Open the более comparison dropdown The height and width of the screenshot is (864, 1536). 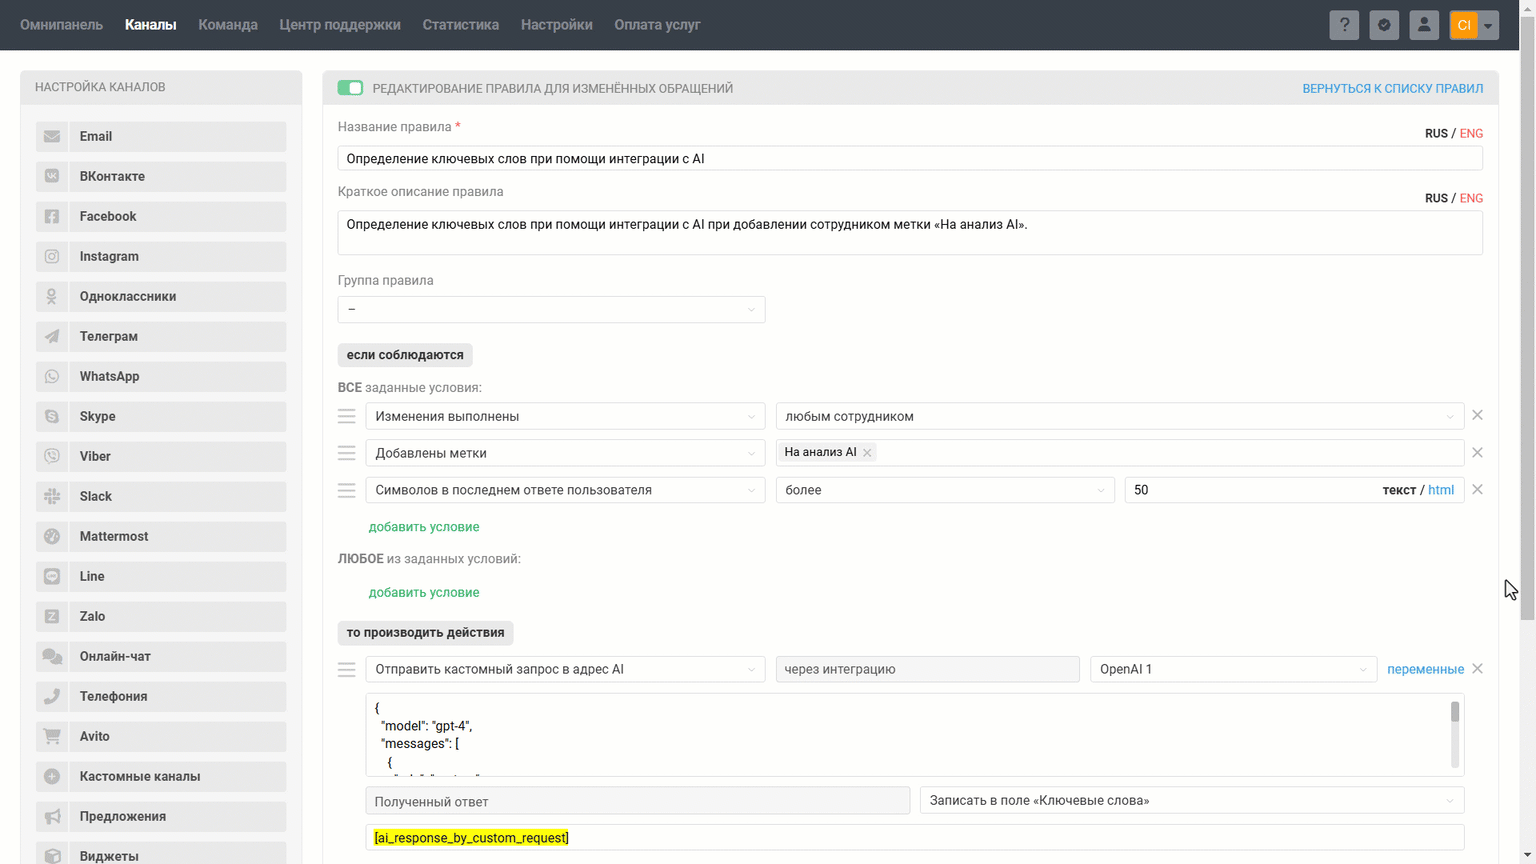coord(945,490)
